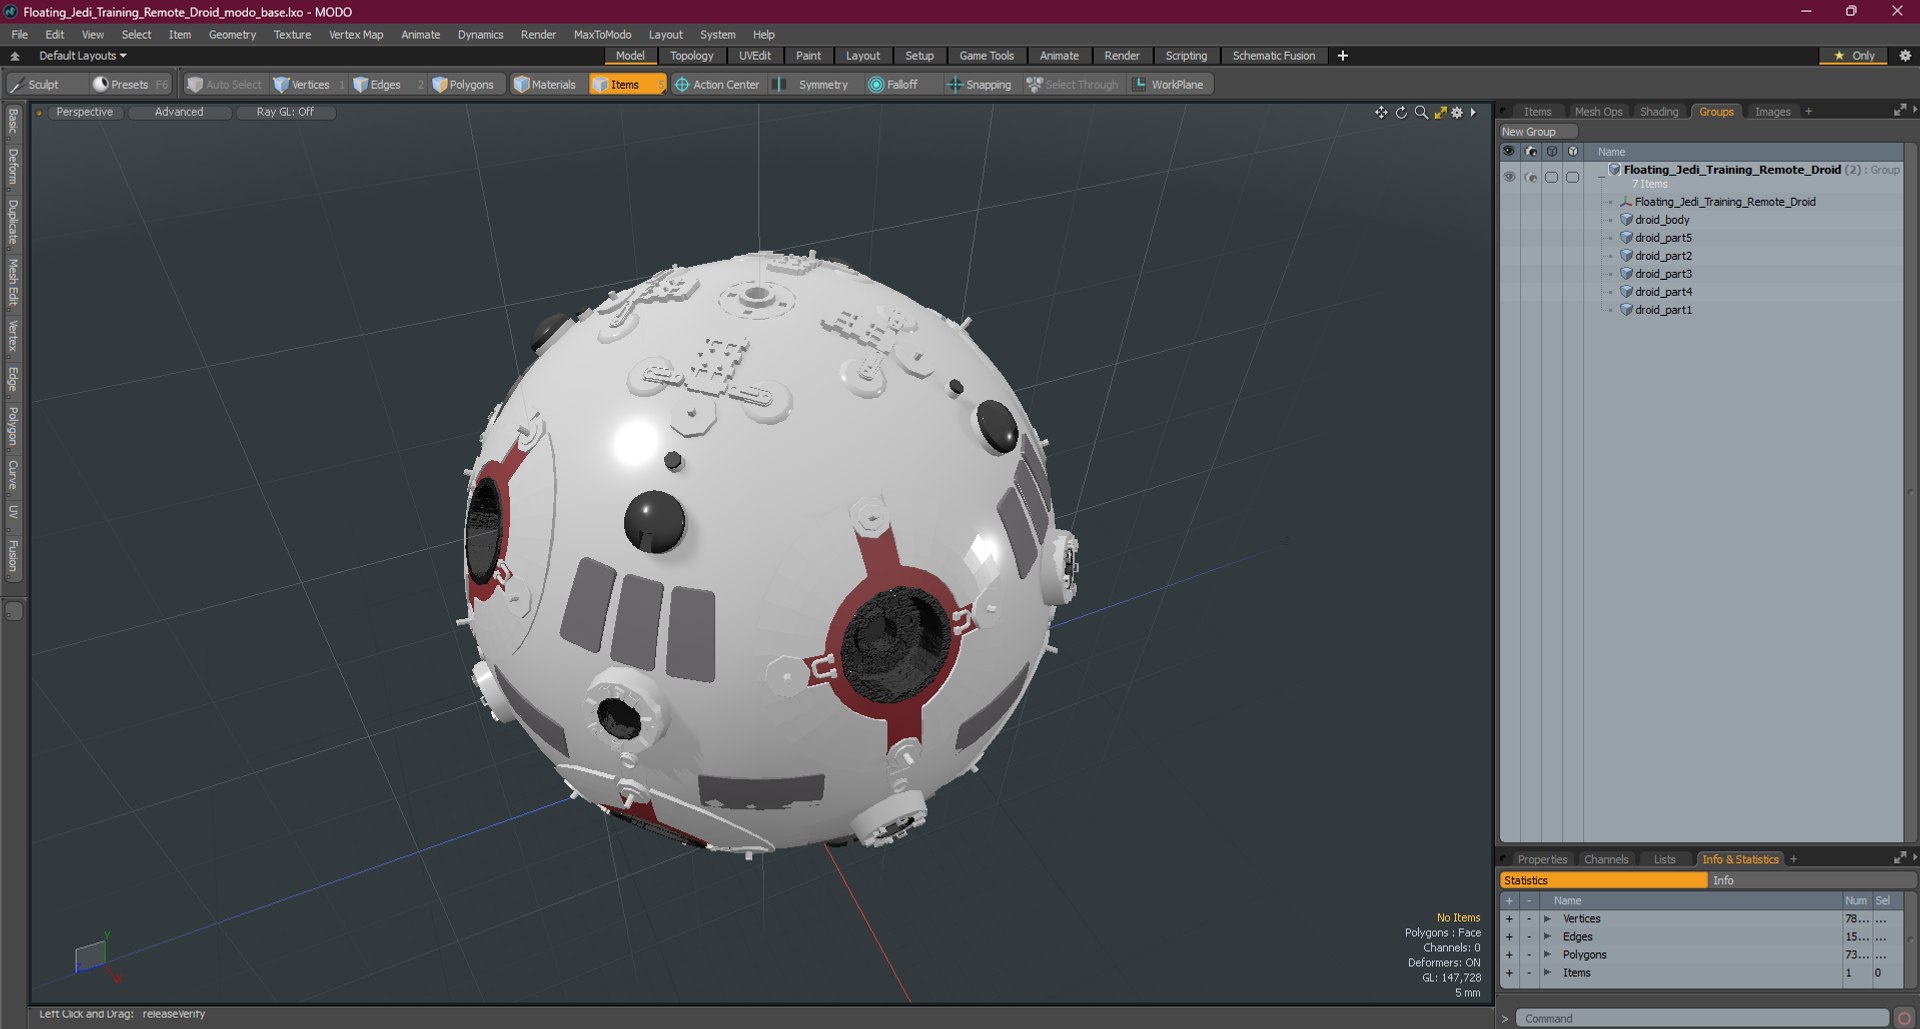Open the viewport options arrow menu
Image resolution: width=1920 pixels, height=1029 pixels.
click(1473, 112)
